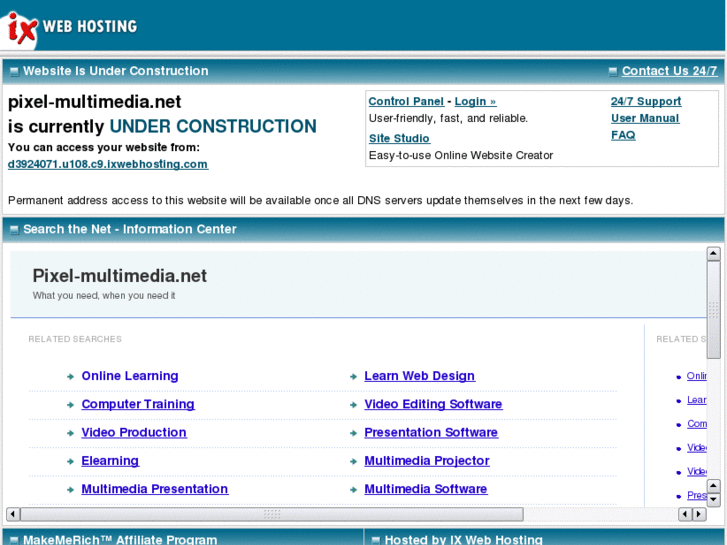Open the 24/7 Support link
The image size is (727, 545).
646,101
